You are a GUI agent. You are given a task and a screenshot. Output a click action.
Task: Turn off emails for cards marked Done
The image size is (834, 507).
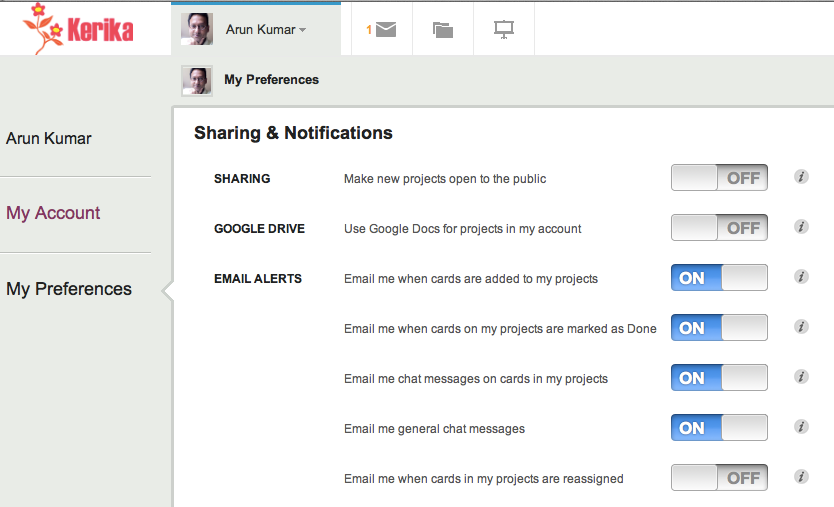click(719, 328)
